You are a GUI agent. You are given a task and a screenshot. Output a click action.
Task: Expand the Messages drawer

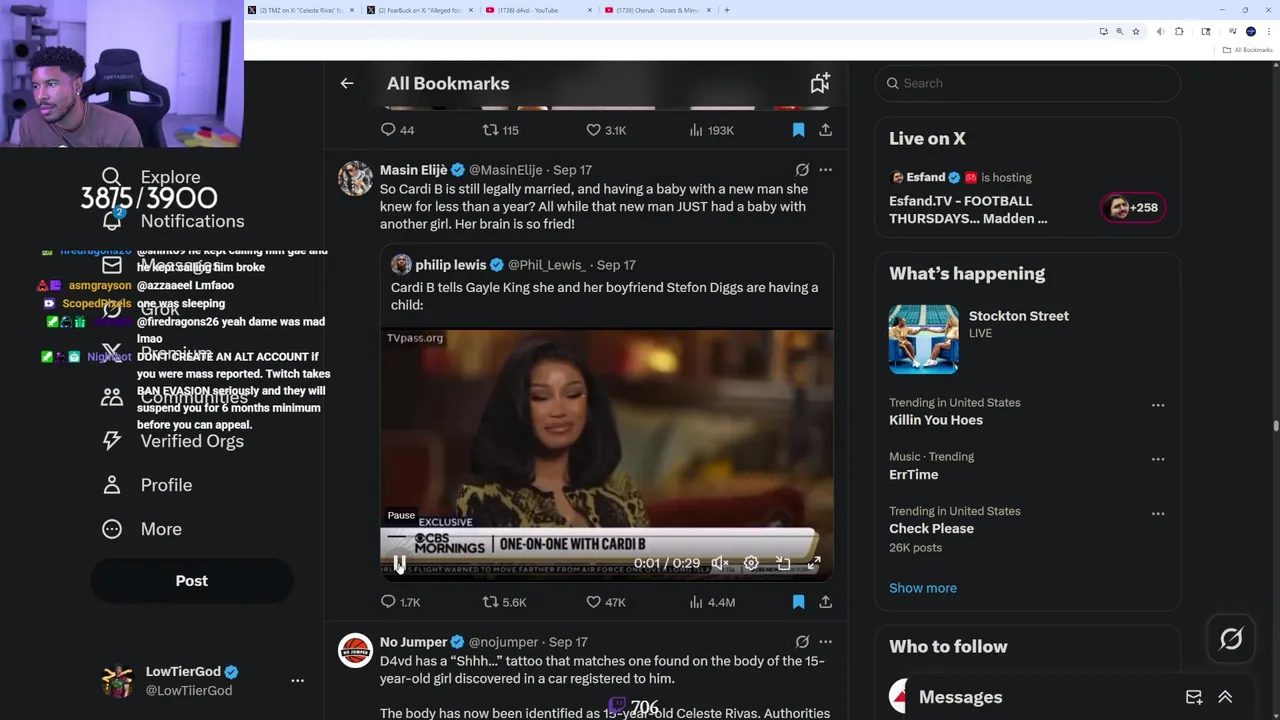[x=1225, y=697]
